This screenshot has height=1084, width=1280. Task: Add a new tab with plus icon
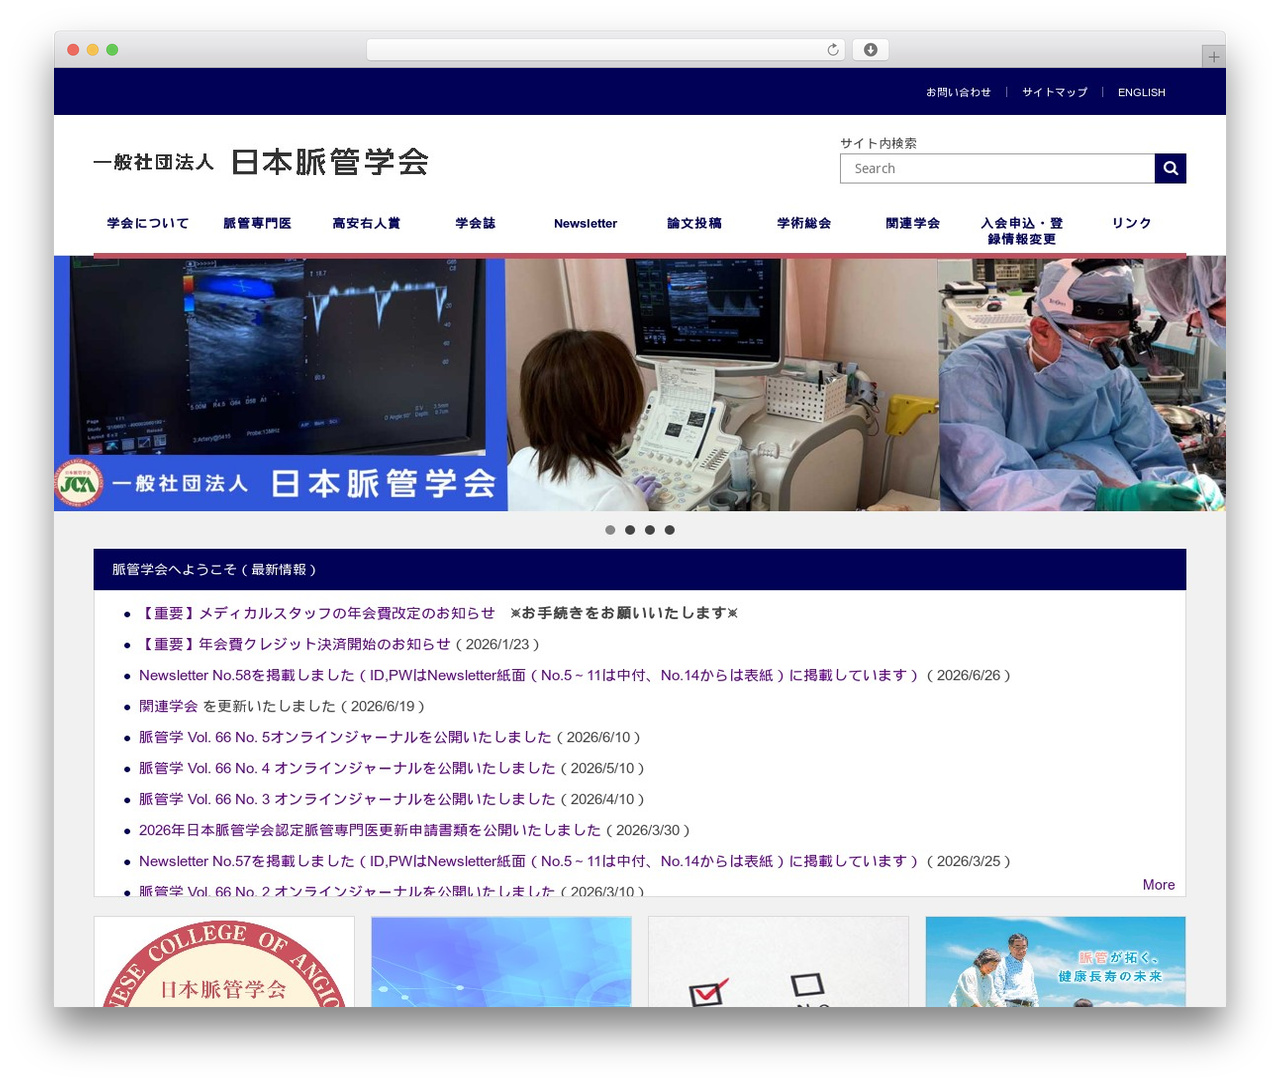[1213, 57]
